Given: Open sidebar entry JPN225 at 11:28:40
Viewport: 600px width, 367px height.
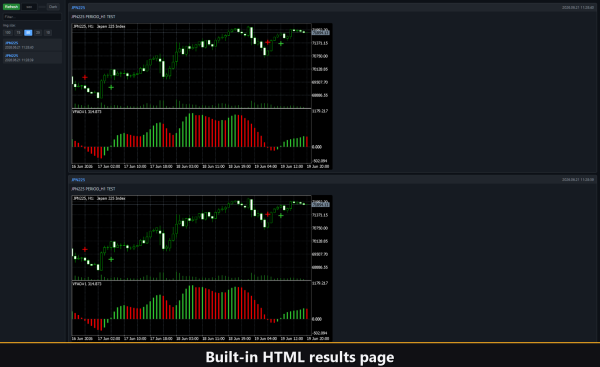Looking at the screenshot, I should tap(32, 45).
